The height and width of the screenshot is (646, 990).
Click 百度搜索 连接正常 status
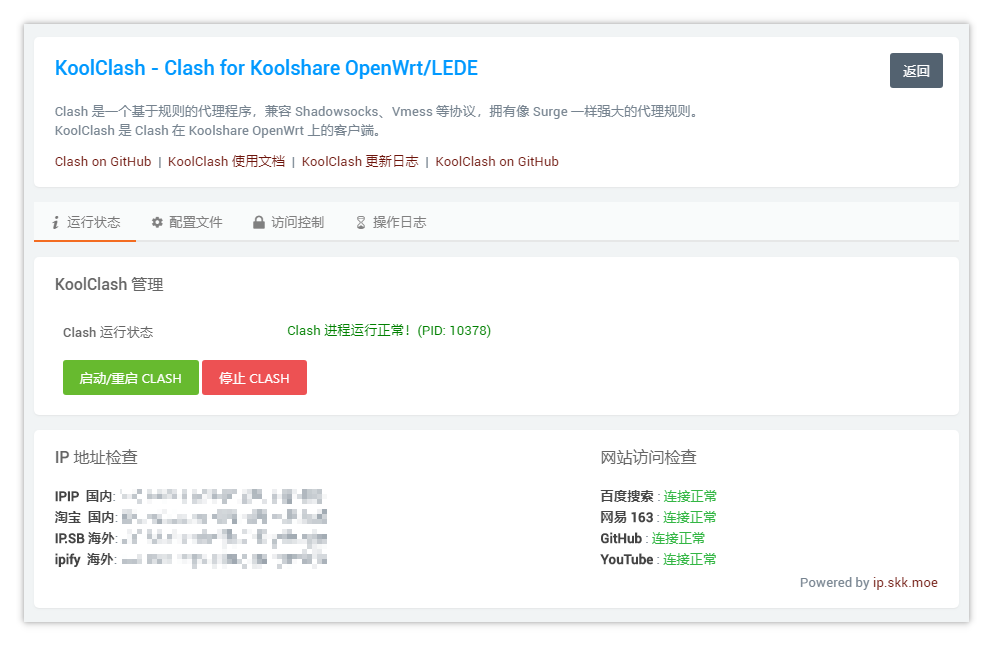click(690, 496)
